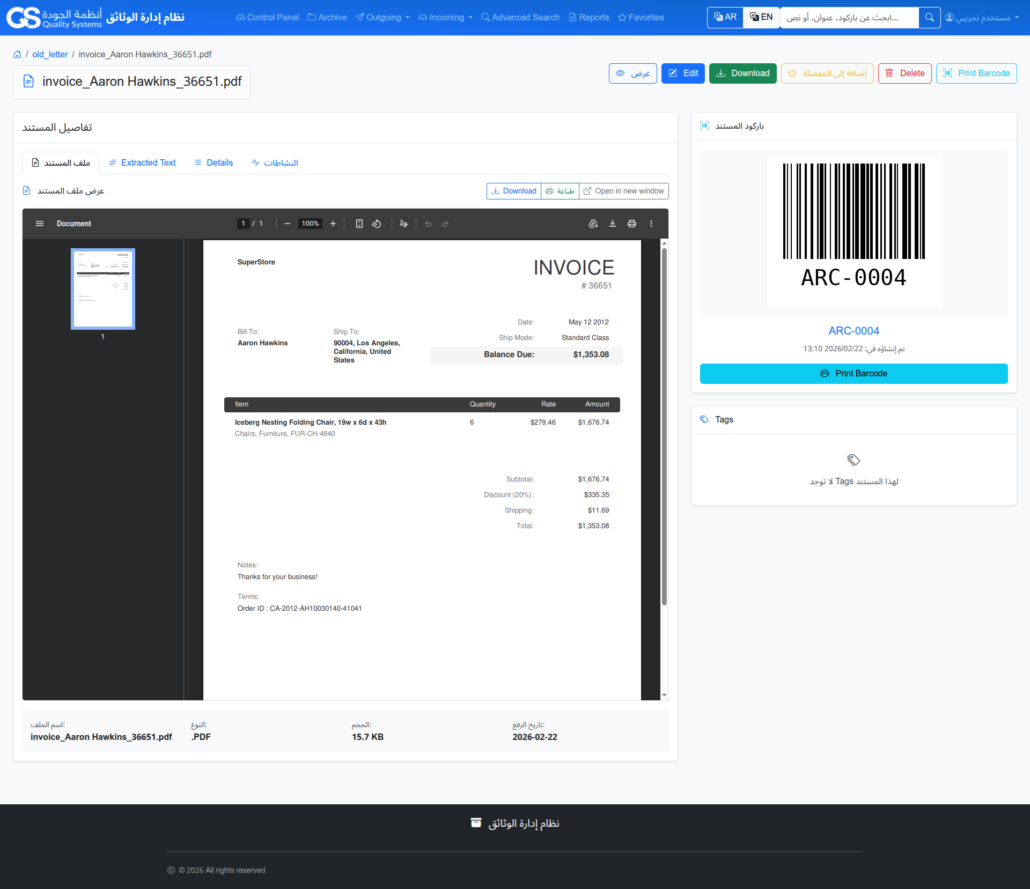Open the viewer's three-dot more options menu

click(650, 223)
